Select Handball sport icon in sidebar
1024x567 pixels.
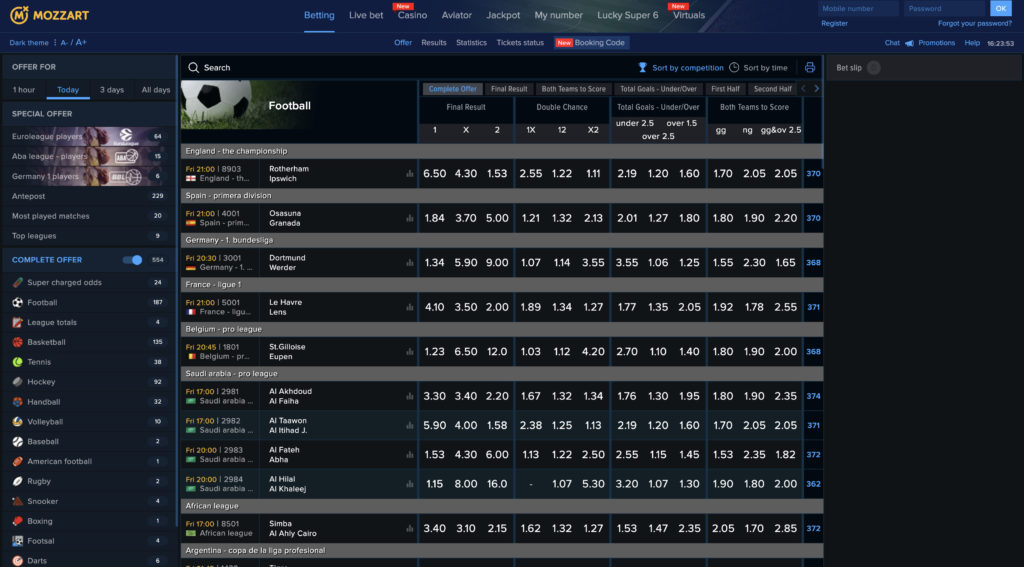18,402
